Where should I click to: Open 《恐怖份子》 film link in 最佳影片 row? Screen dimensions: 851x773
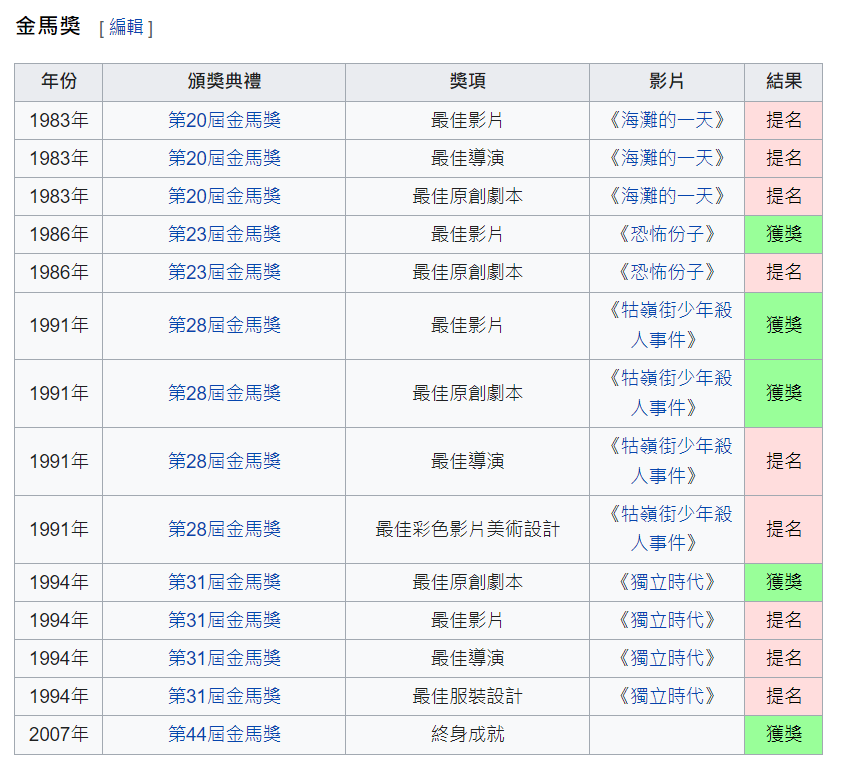pyautogui.click(x=666, y=234)
